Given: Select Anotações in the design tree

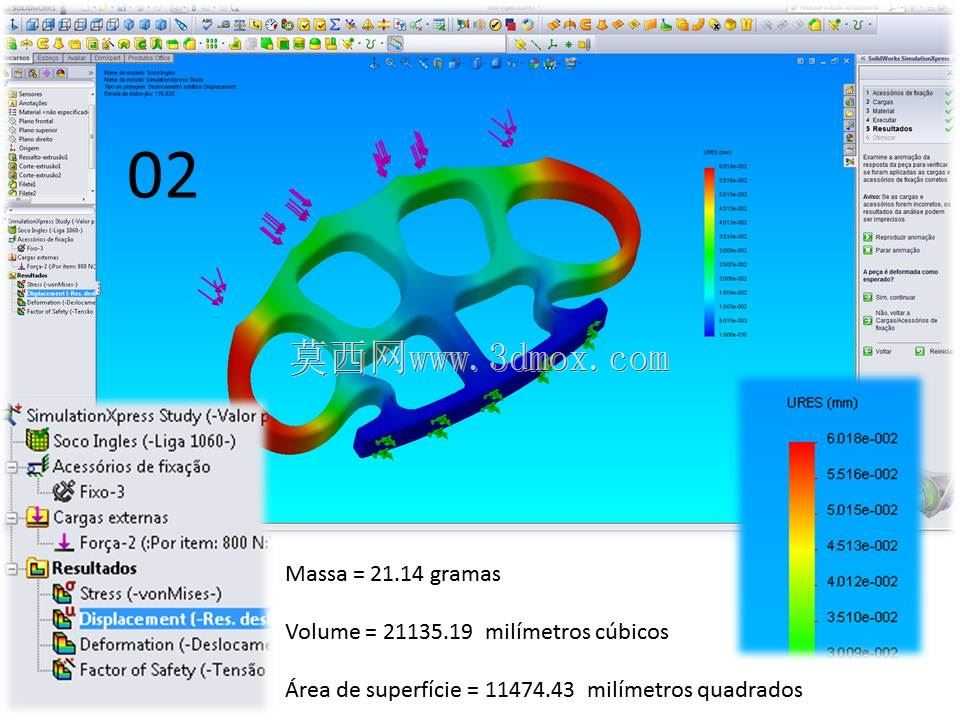Looking at the screenshot, I should [28, 103].
